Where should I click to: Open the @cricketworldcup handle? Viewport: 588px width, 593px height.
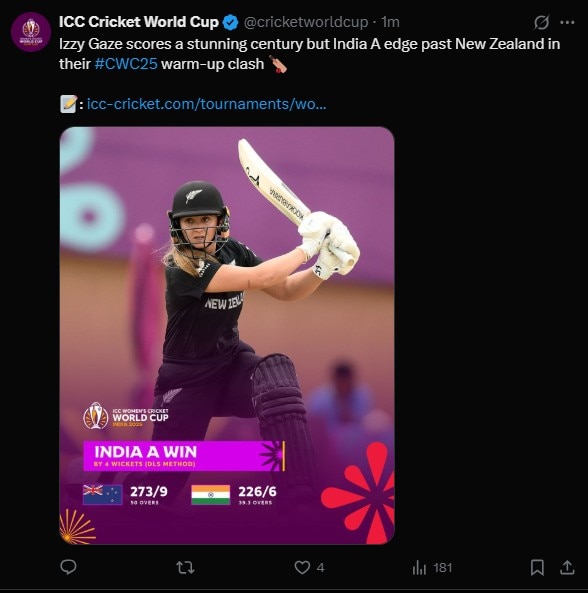[306, 22]
